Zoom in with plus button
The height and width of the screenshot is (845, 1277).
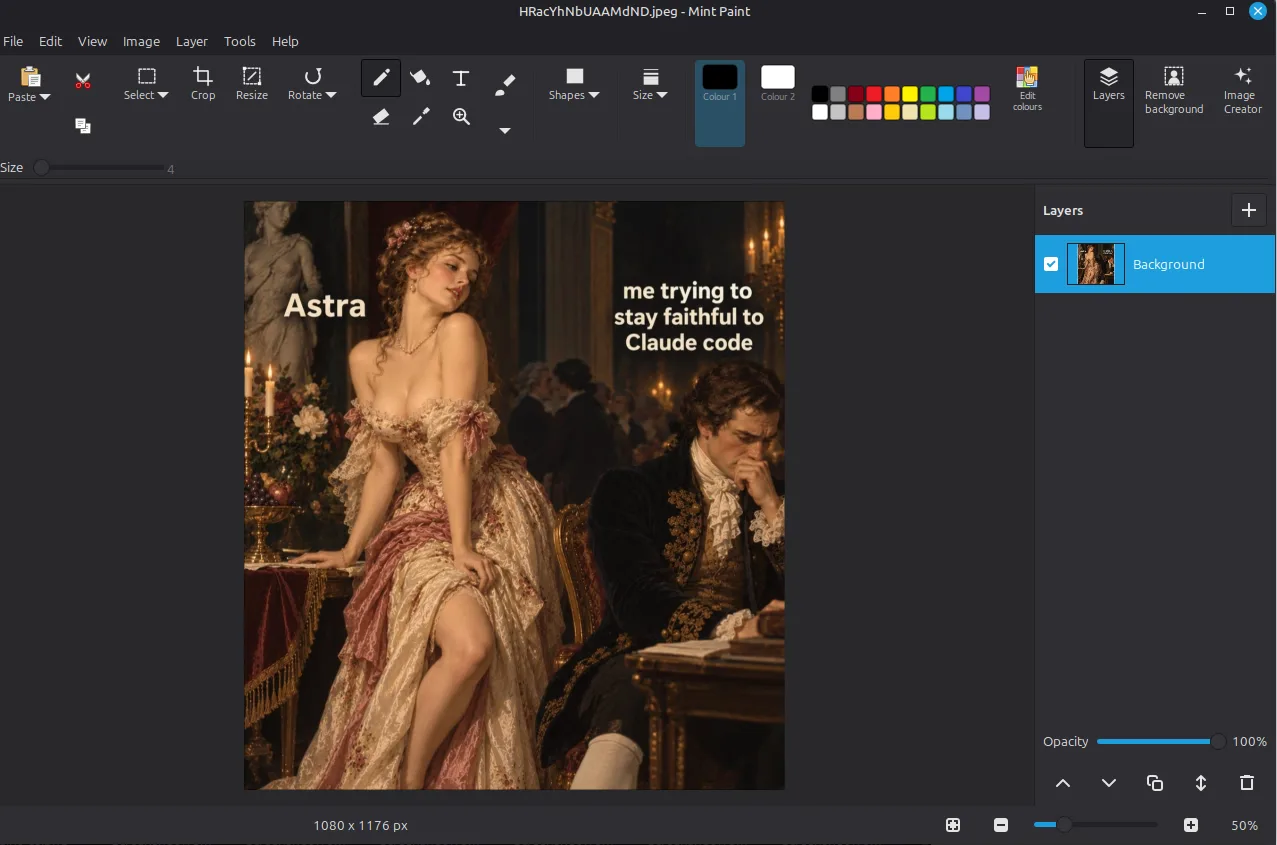pyautogui.click(x=1191, y=825)
